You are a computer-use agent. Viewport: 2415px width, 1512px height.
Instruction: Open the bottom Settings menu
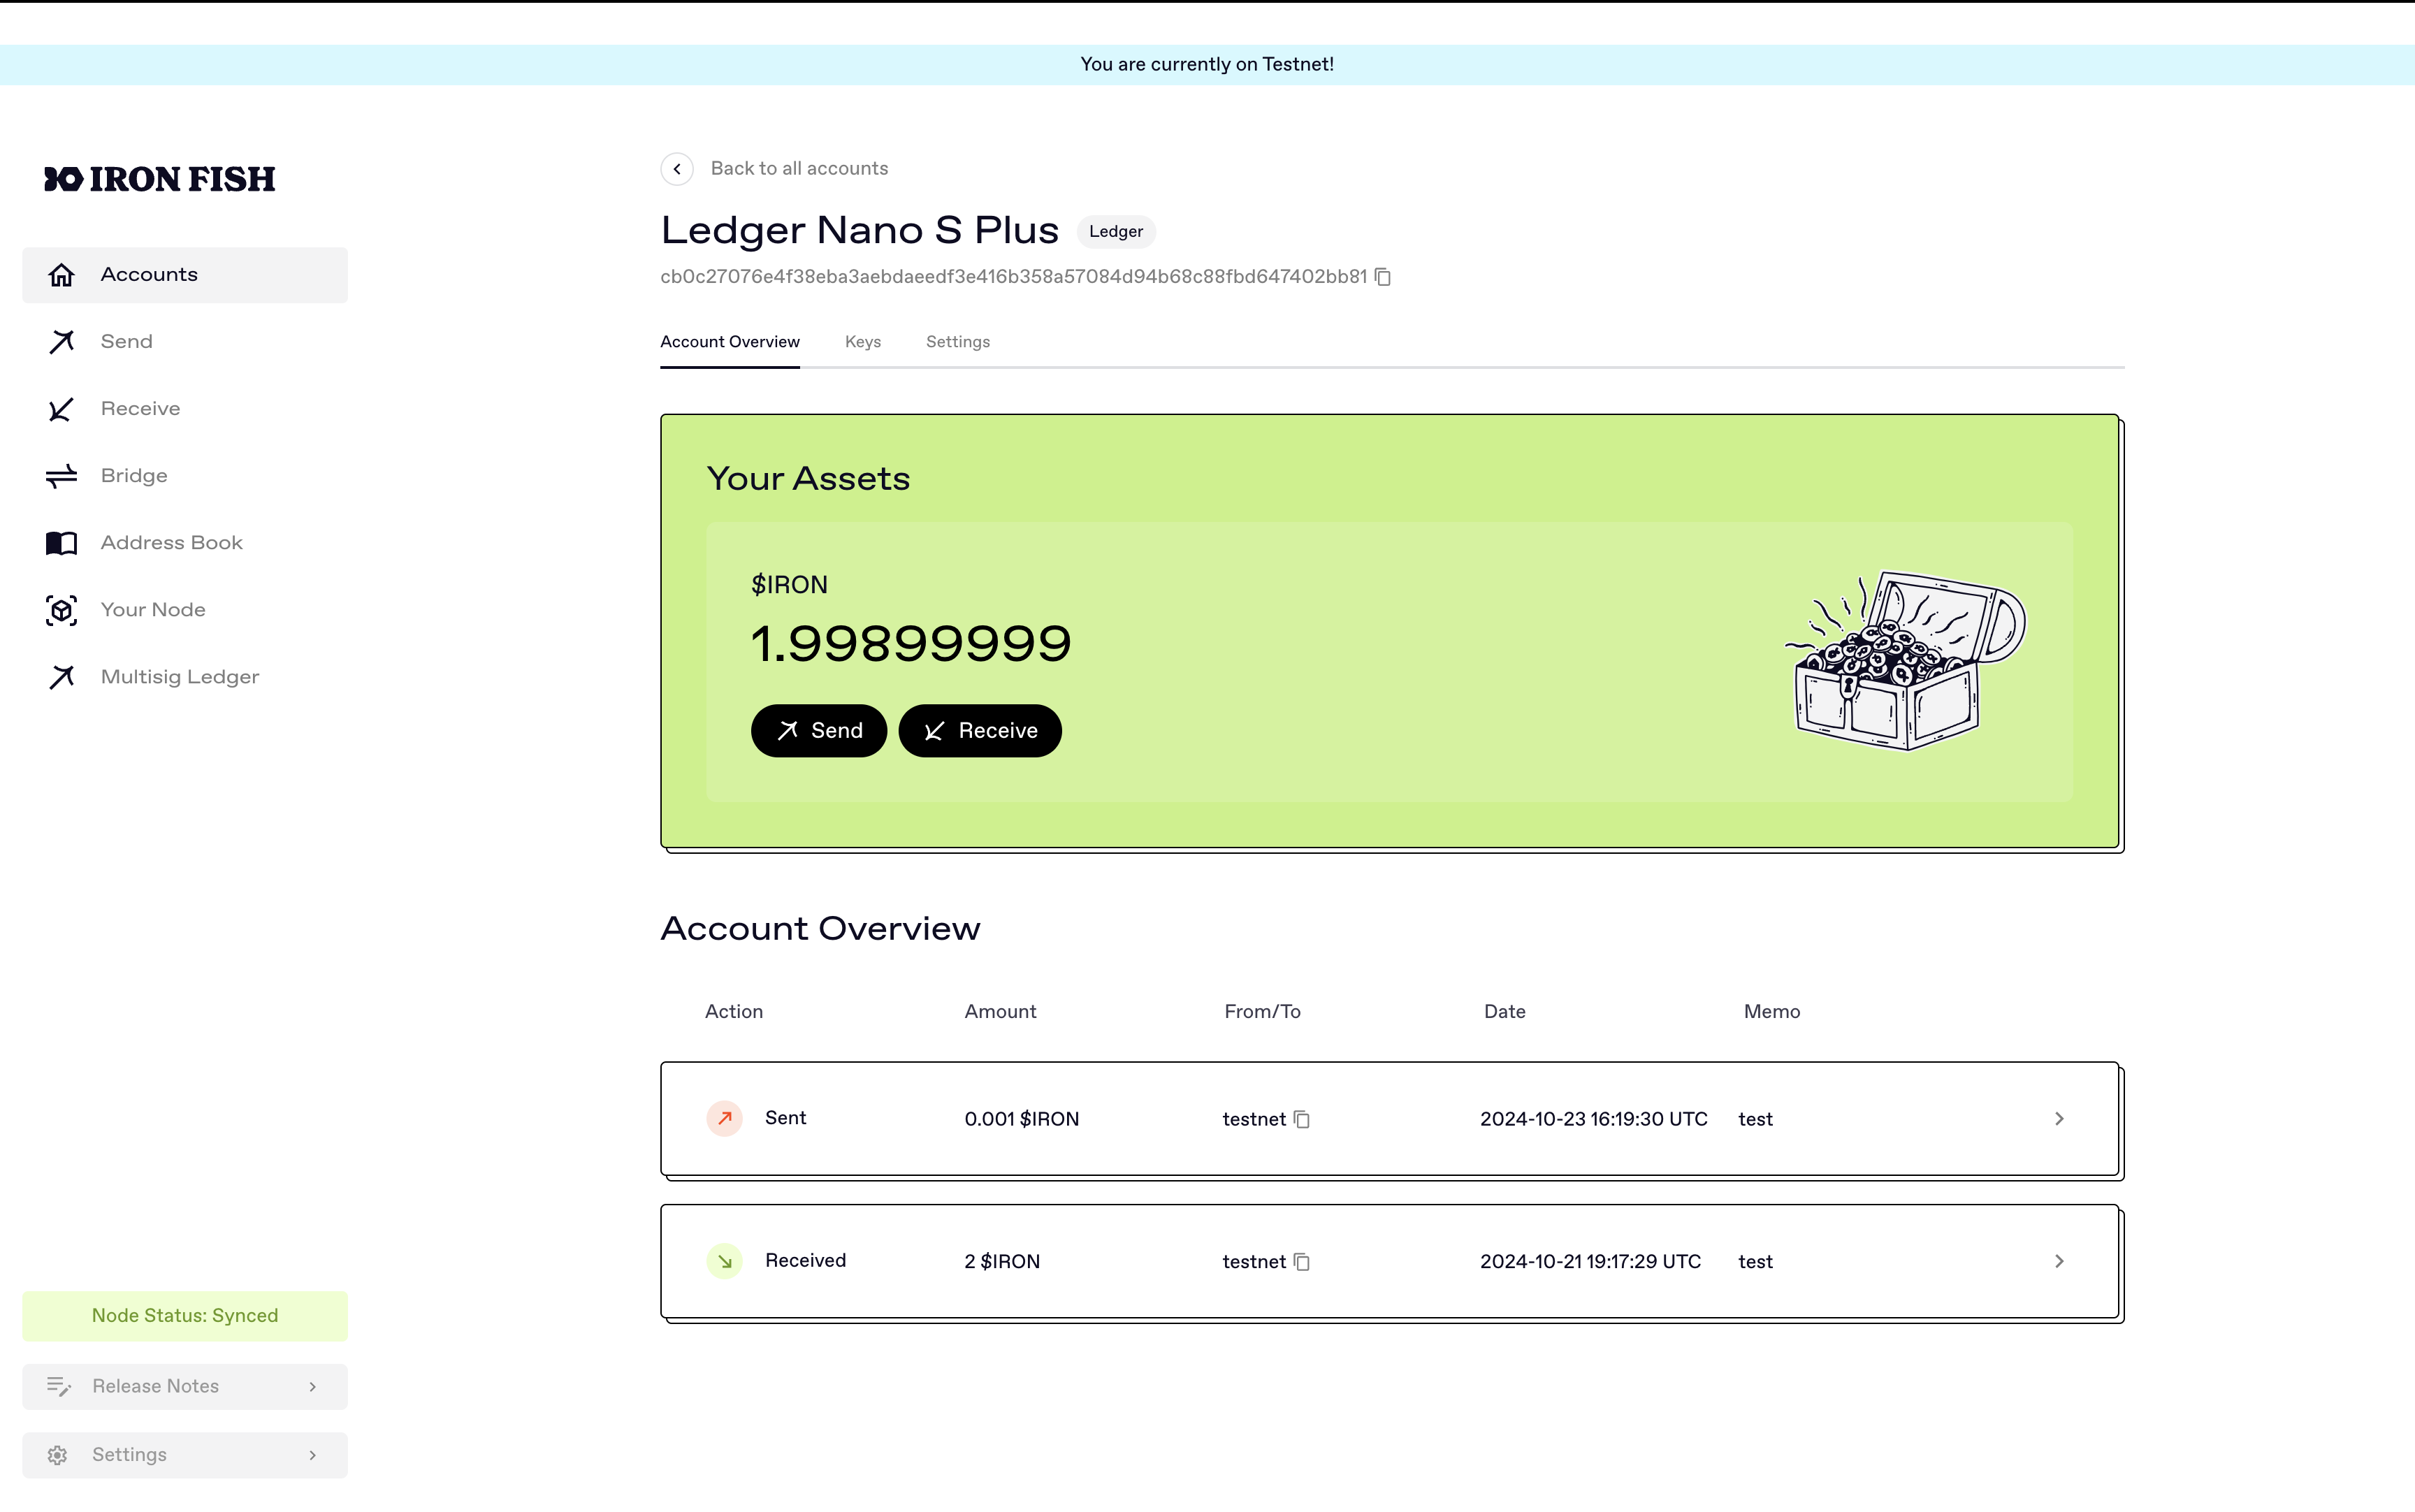point(185,1455)
